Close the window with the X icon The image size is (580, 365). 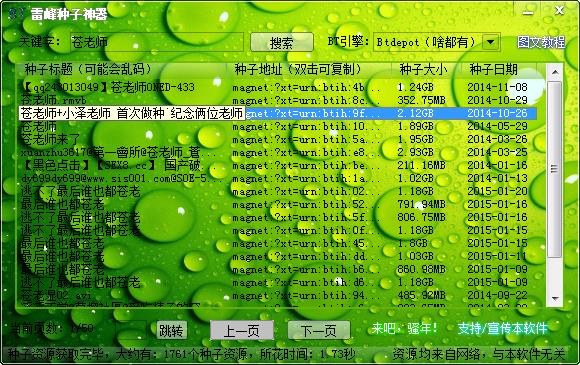click(x=559, y=11)
